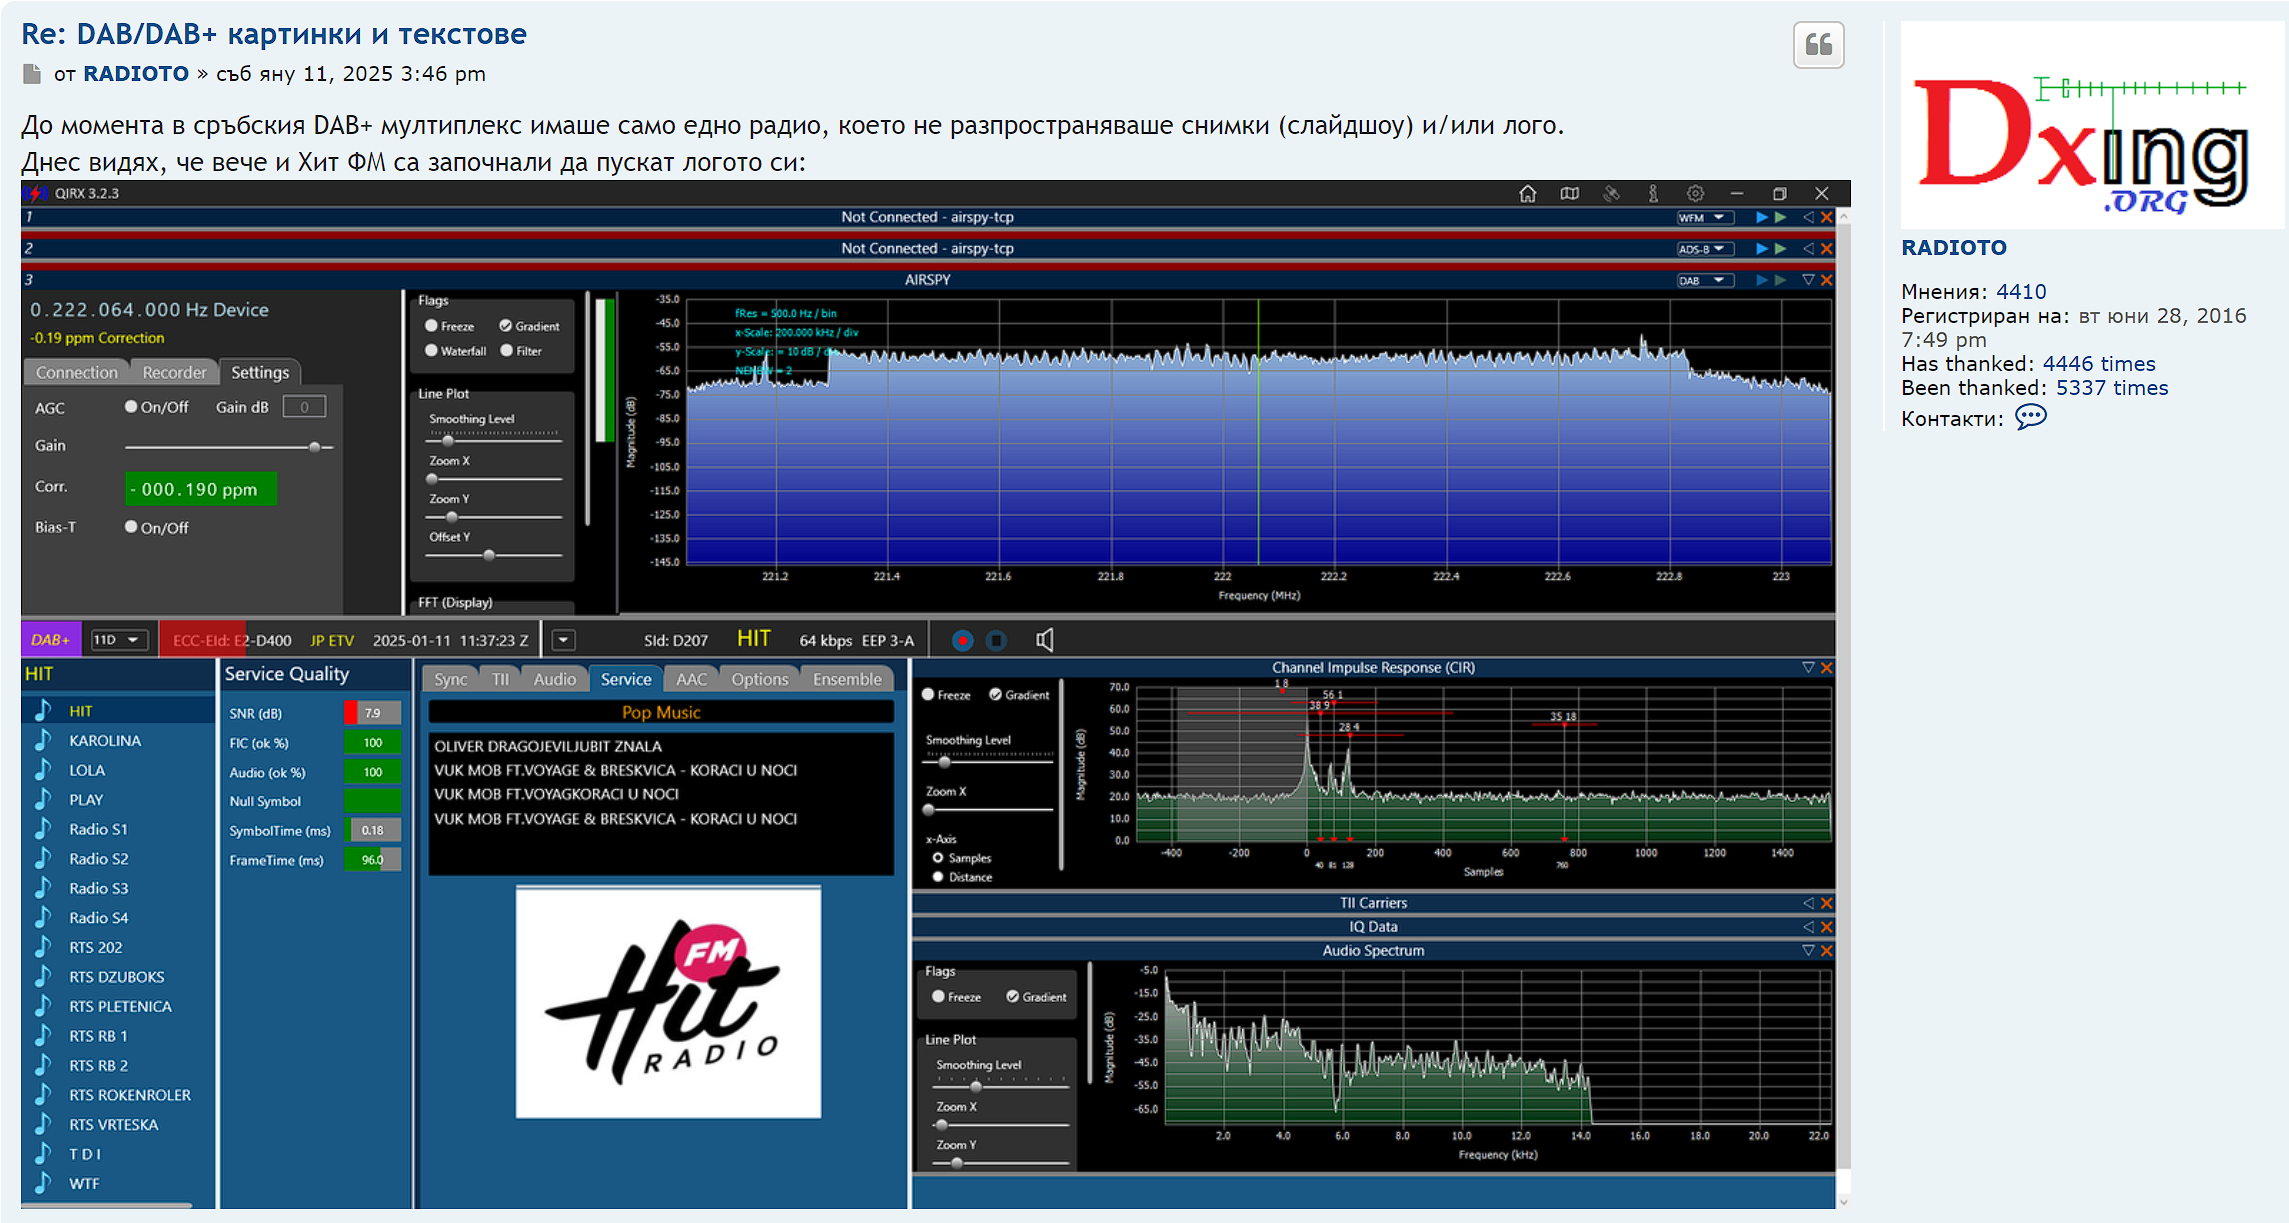Open the map view icon
The image size is (2289, 1223).
pos(1570,193)
